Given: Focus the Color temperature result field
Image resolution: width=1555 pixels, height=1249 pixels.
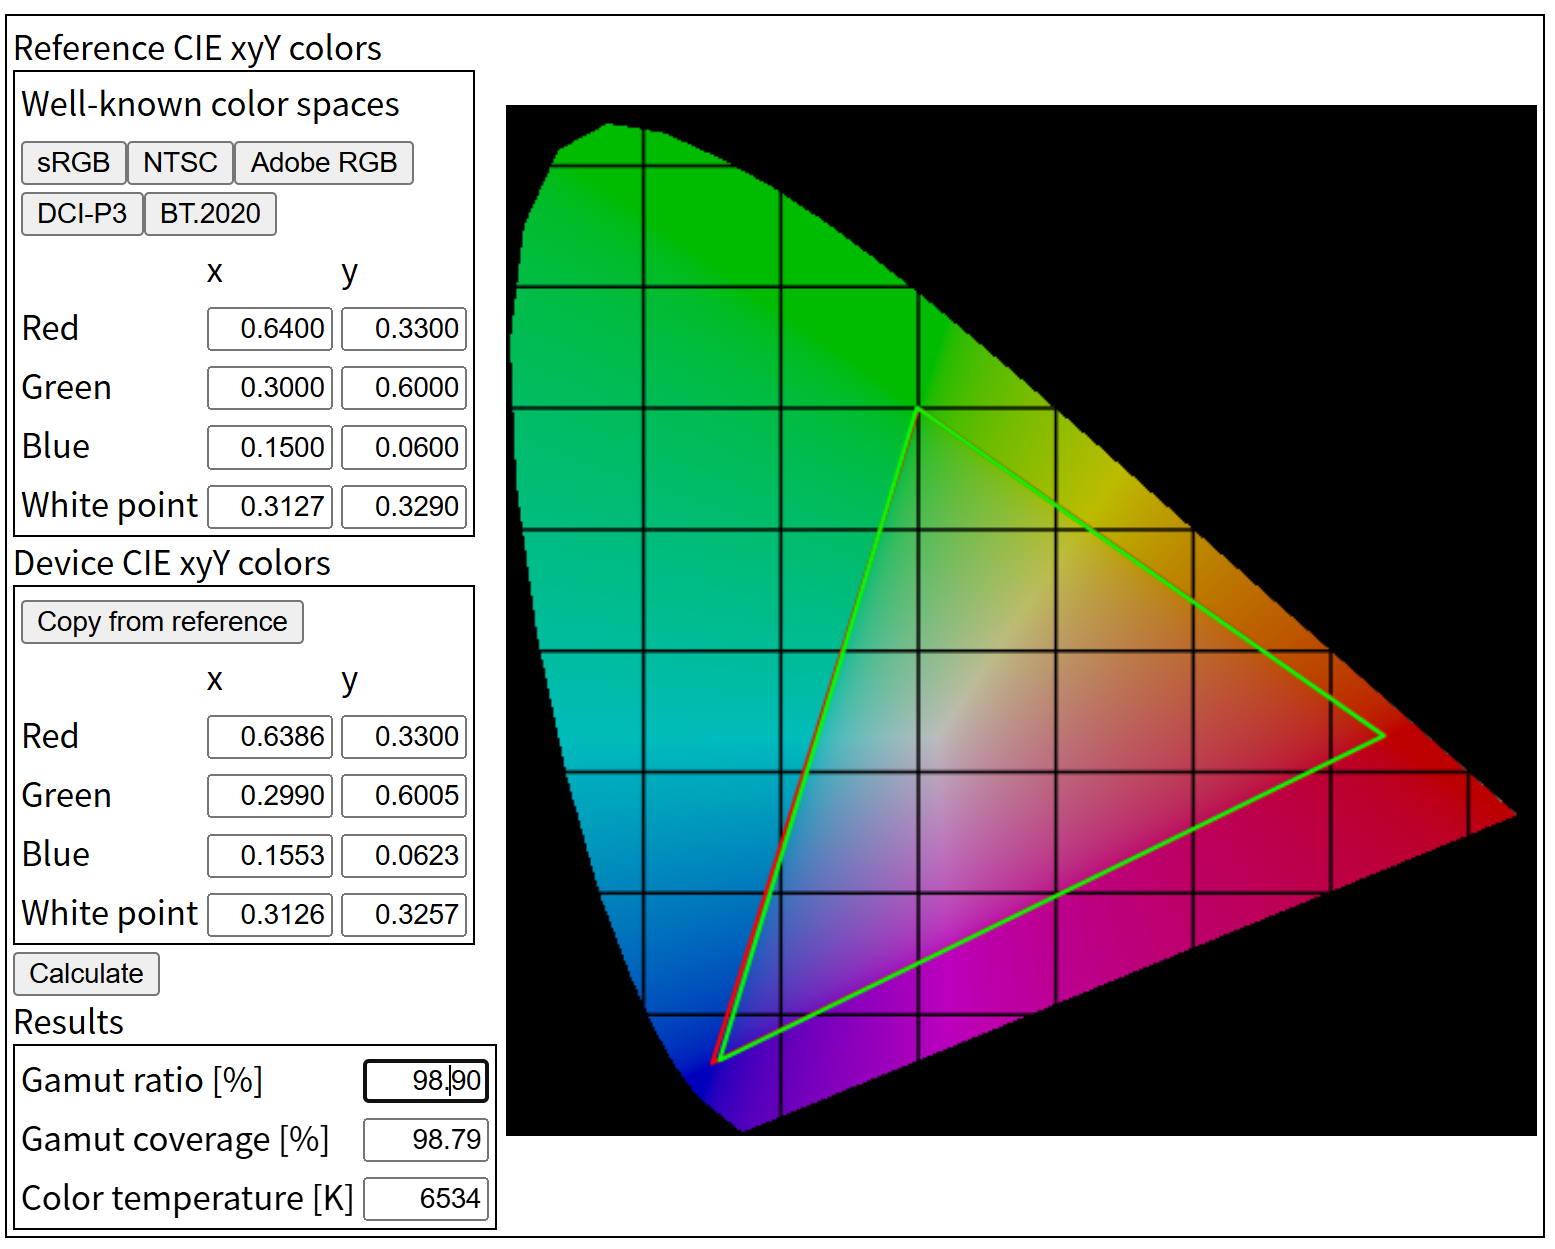Looking at the screenshot, I should point(426,1198).
